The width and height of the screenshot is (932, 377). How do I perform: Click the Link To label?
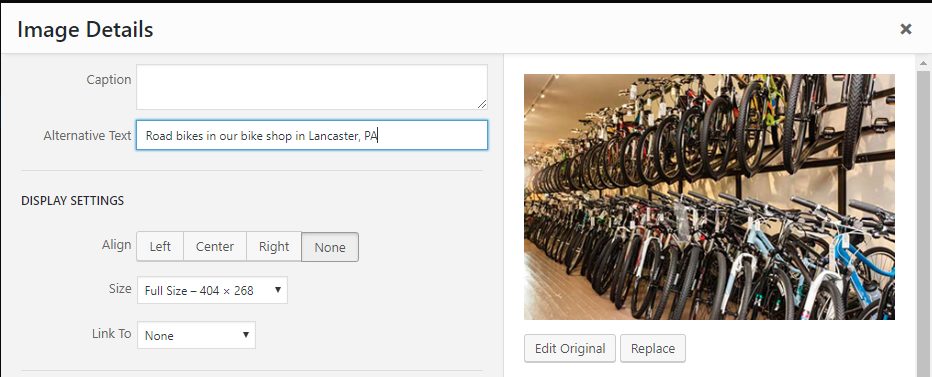(x=112, y=334)
